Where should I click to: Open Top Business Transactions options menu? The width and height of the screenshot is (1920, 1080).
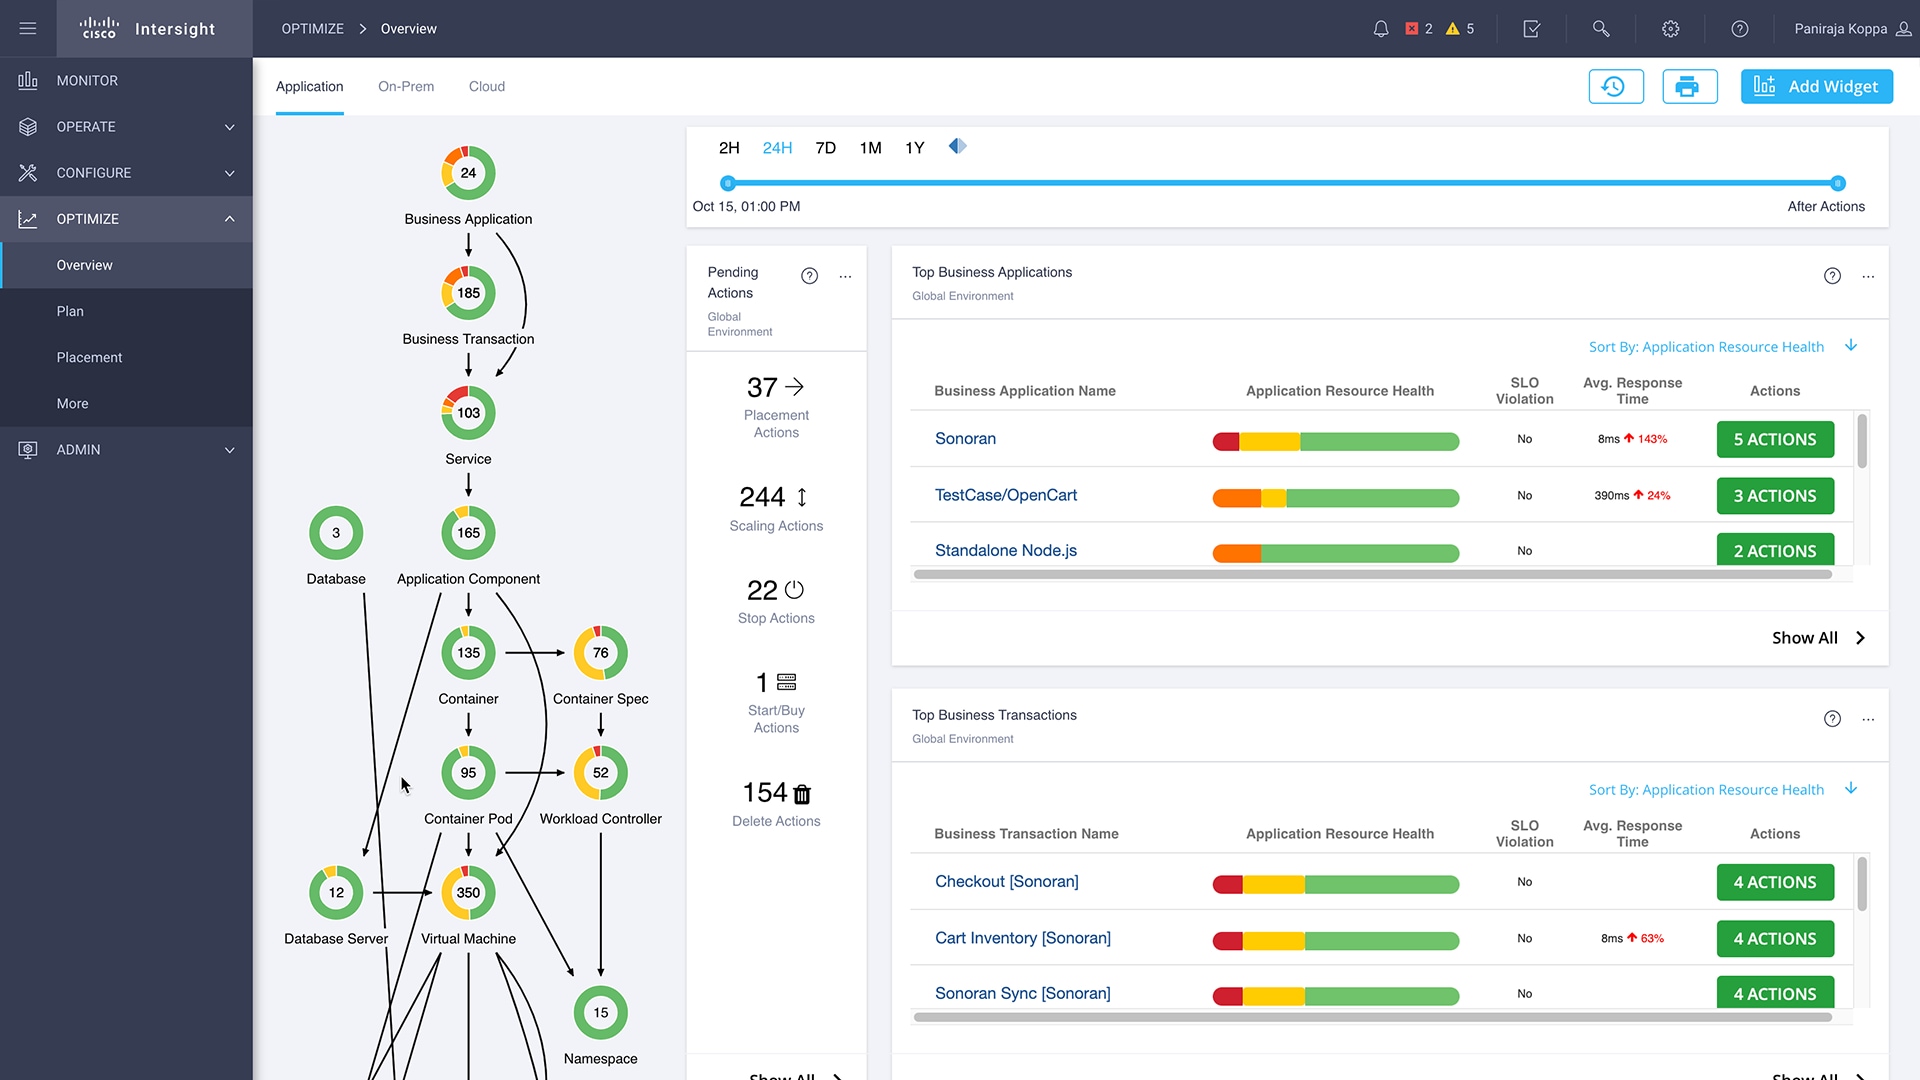tap(1868, 720)
